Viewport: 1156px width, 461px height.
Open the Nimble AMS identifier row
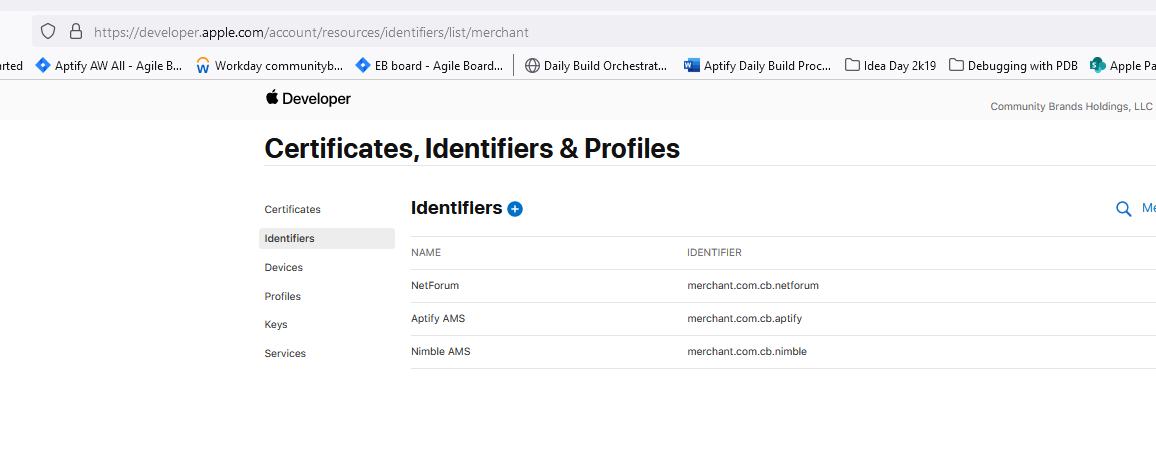click(783, 352)
